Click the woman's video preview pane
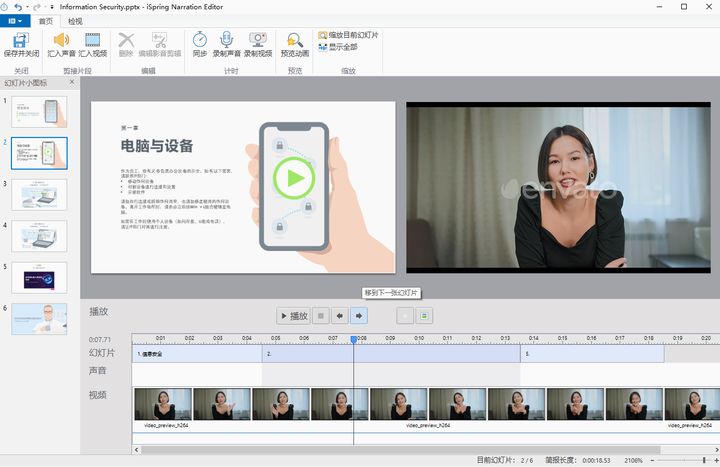The image size is (720, 467). (x=558, y=187)
